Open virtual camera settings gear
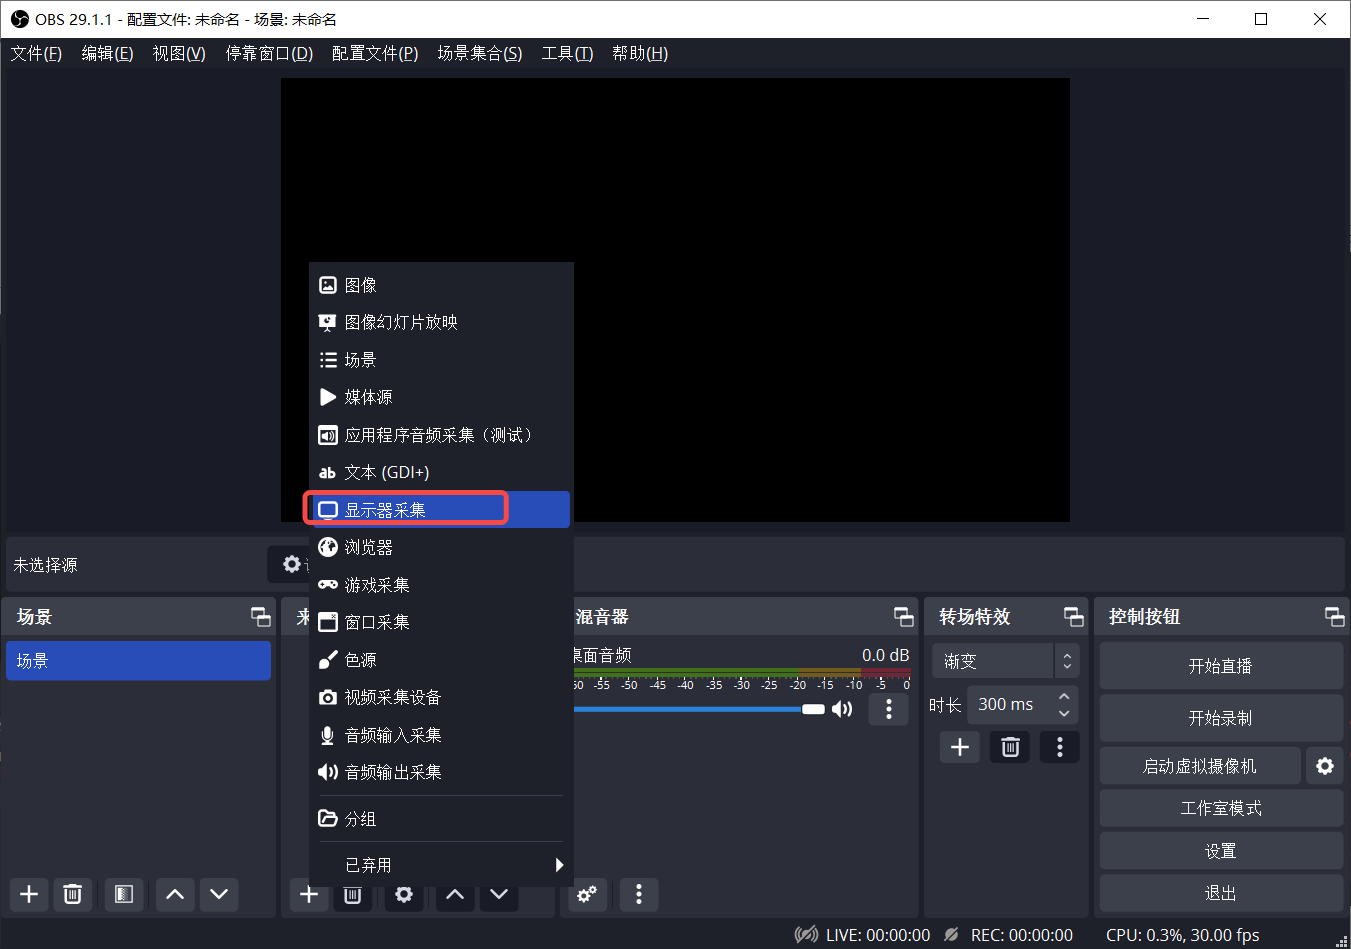 click(x=1325, y=765)
